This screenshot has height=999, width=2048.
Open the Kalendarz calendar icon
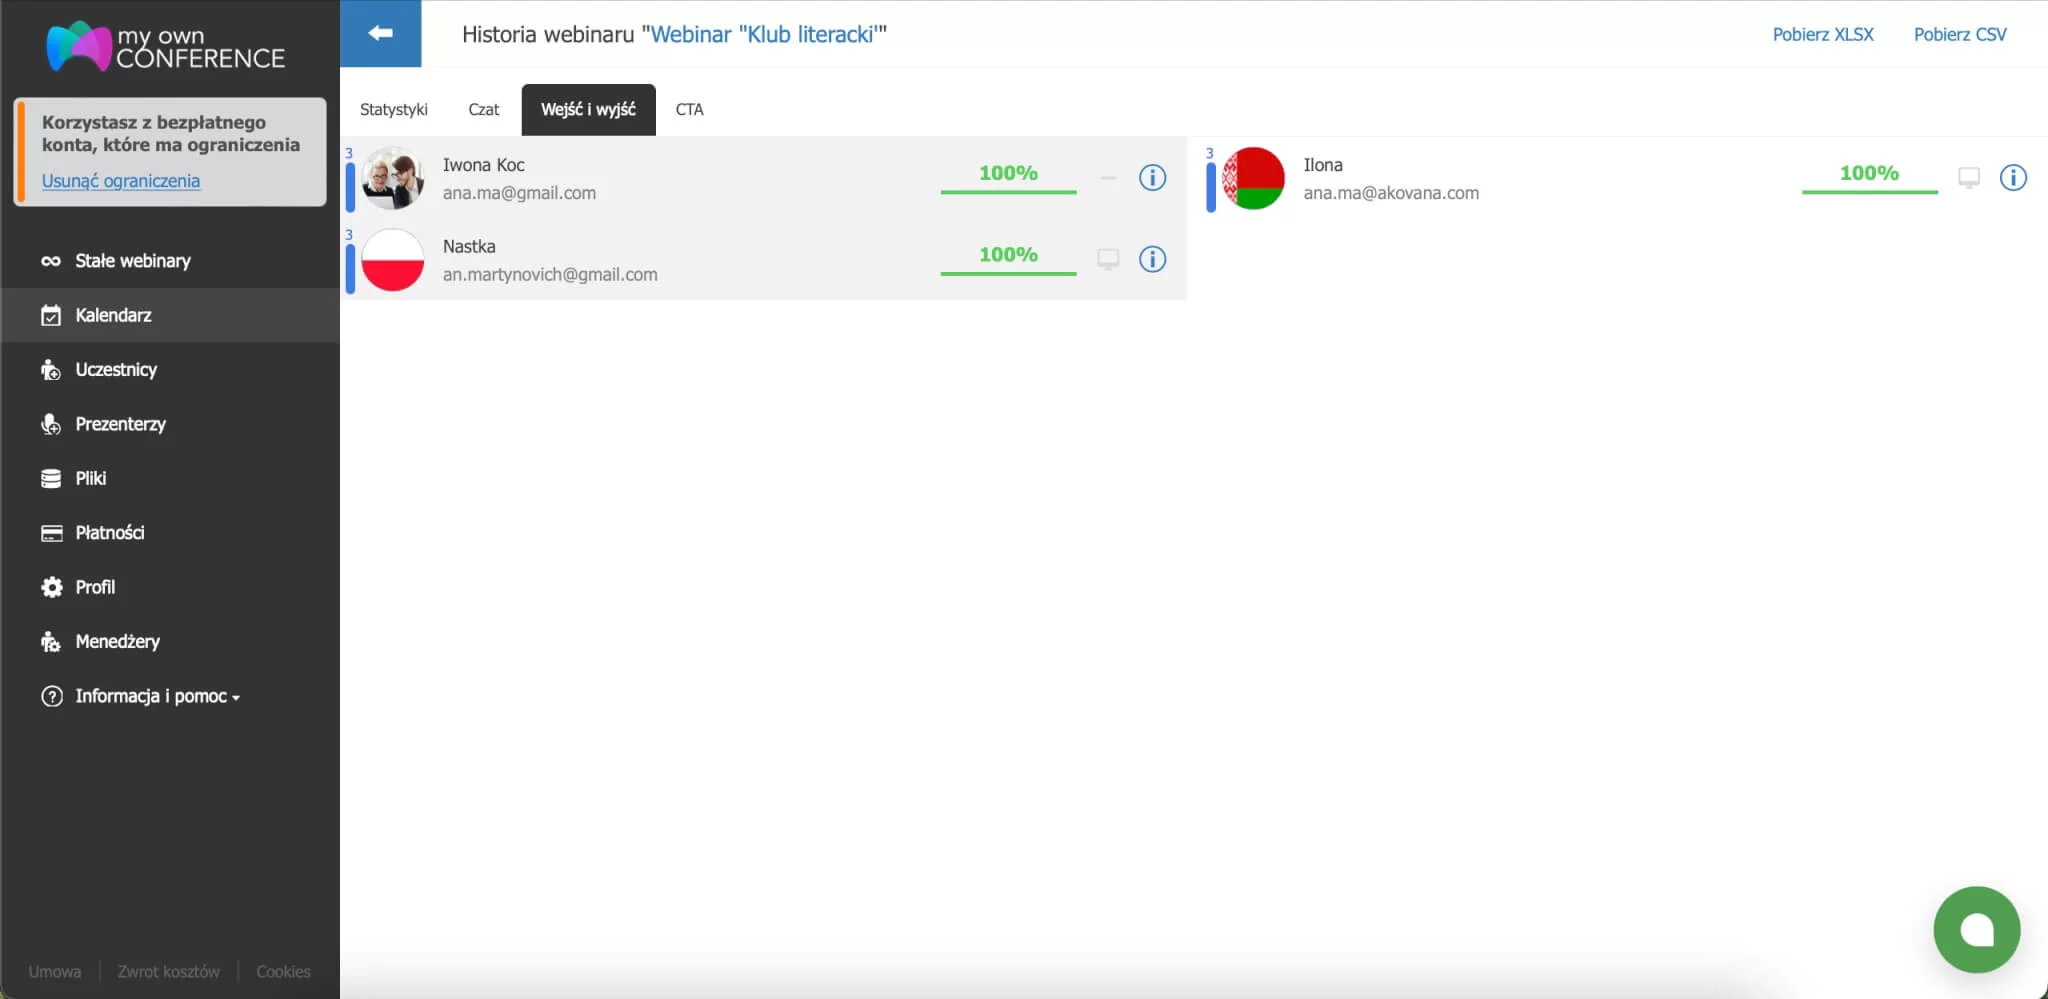pos(51,315)
